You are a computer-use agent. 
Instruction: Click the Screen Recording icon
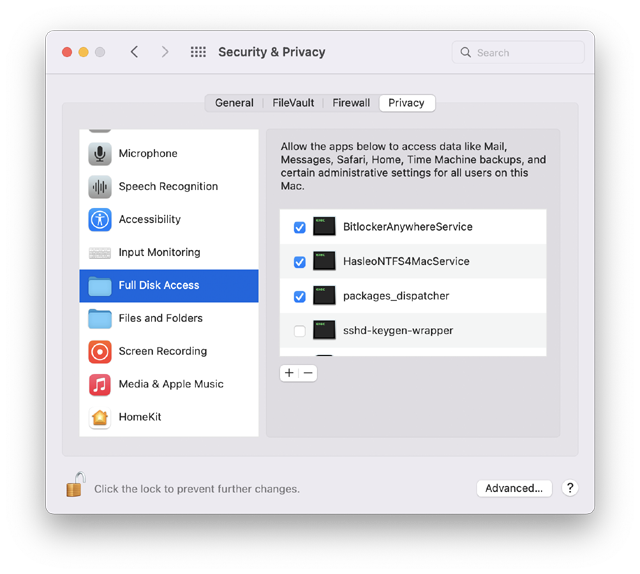click(100, 352)
